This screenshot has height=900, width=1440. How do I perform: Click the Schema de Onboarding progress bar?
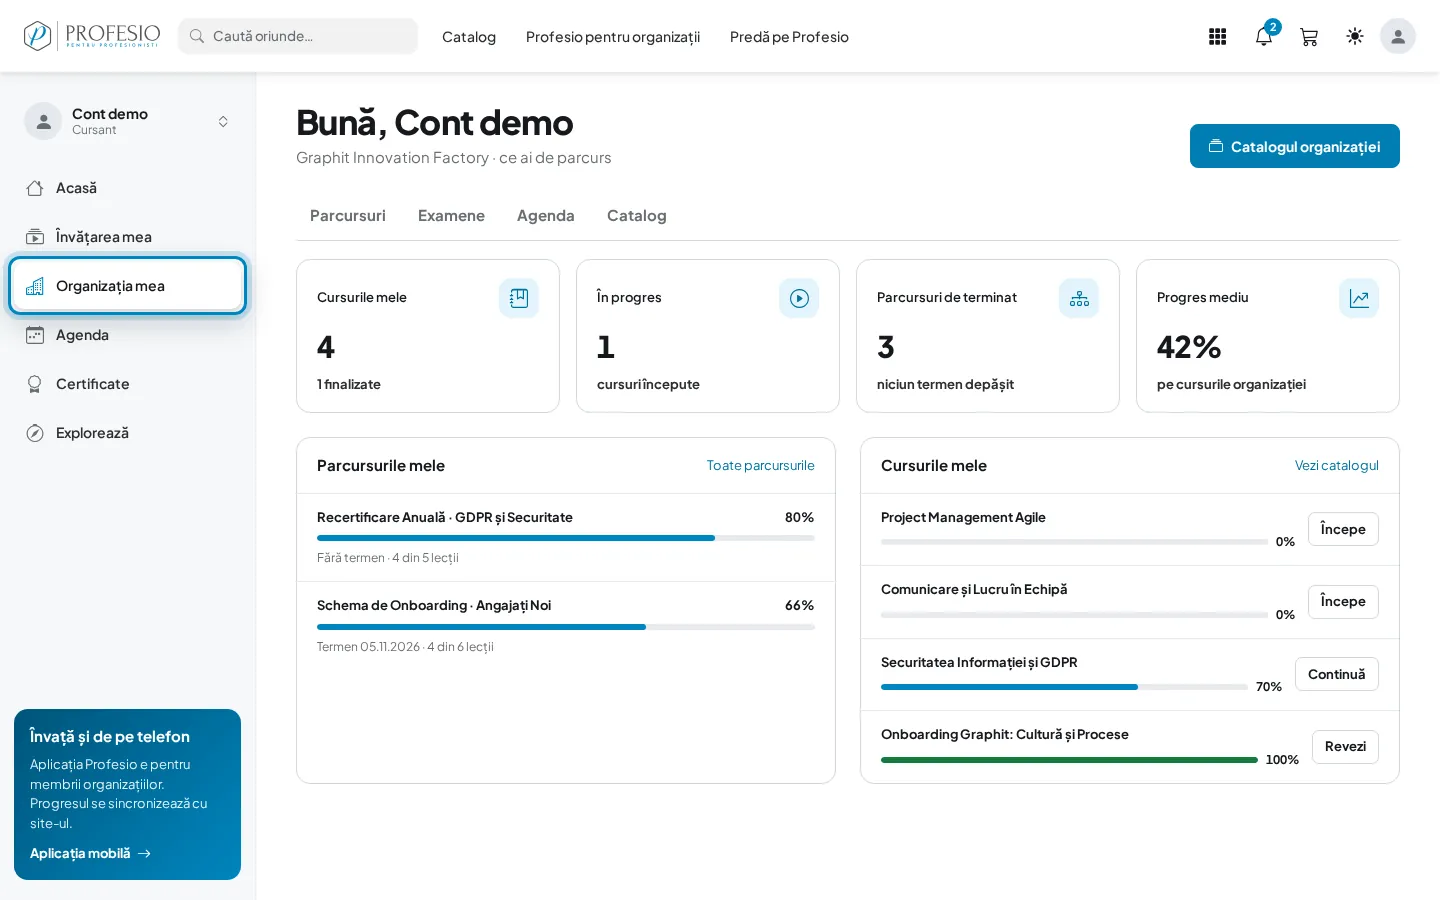[566, 627]
